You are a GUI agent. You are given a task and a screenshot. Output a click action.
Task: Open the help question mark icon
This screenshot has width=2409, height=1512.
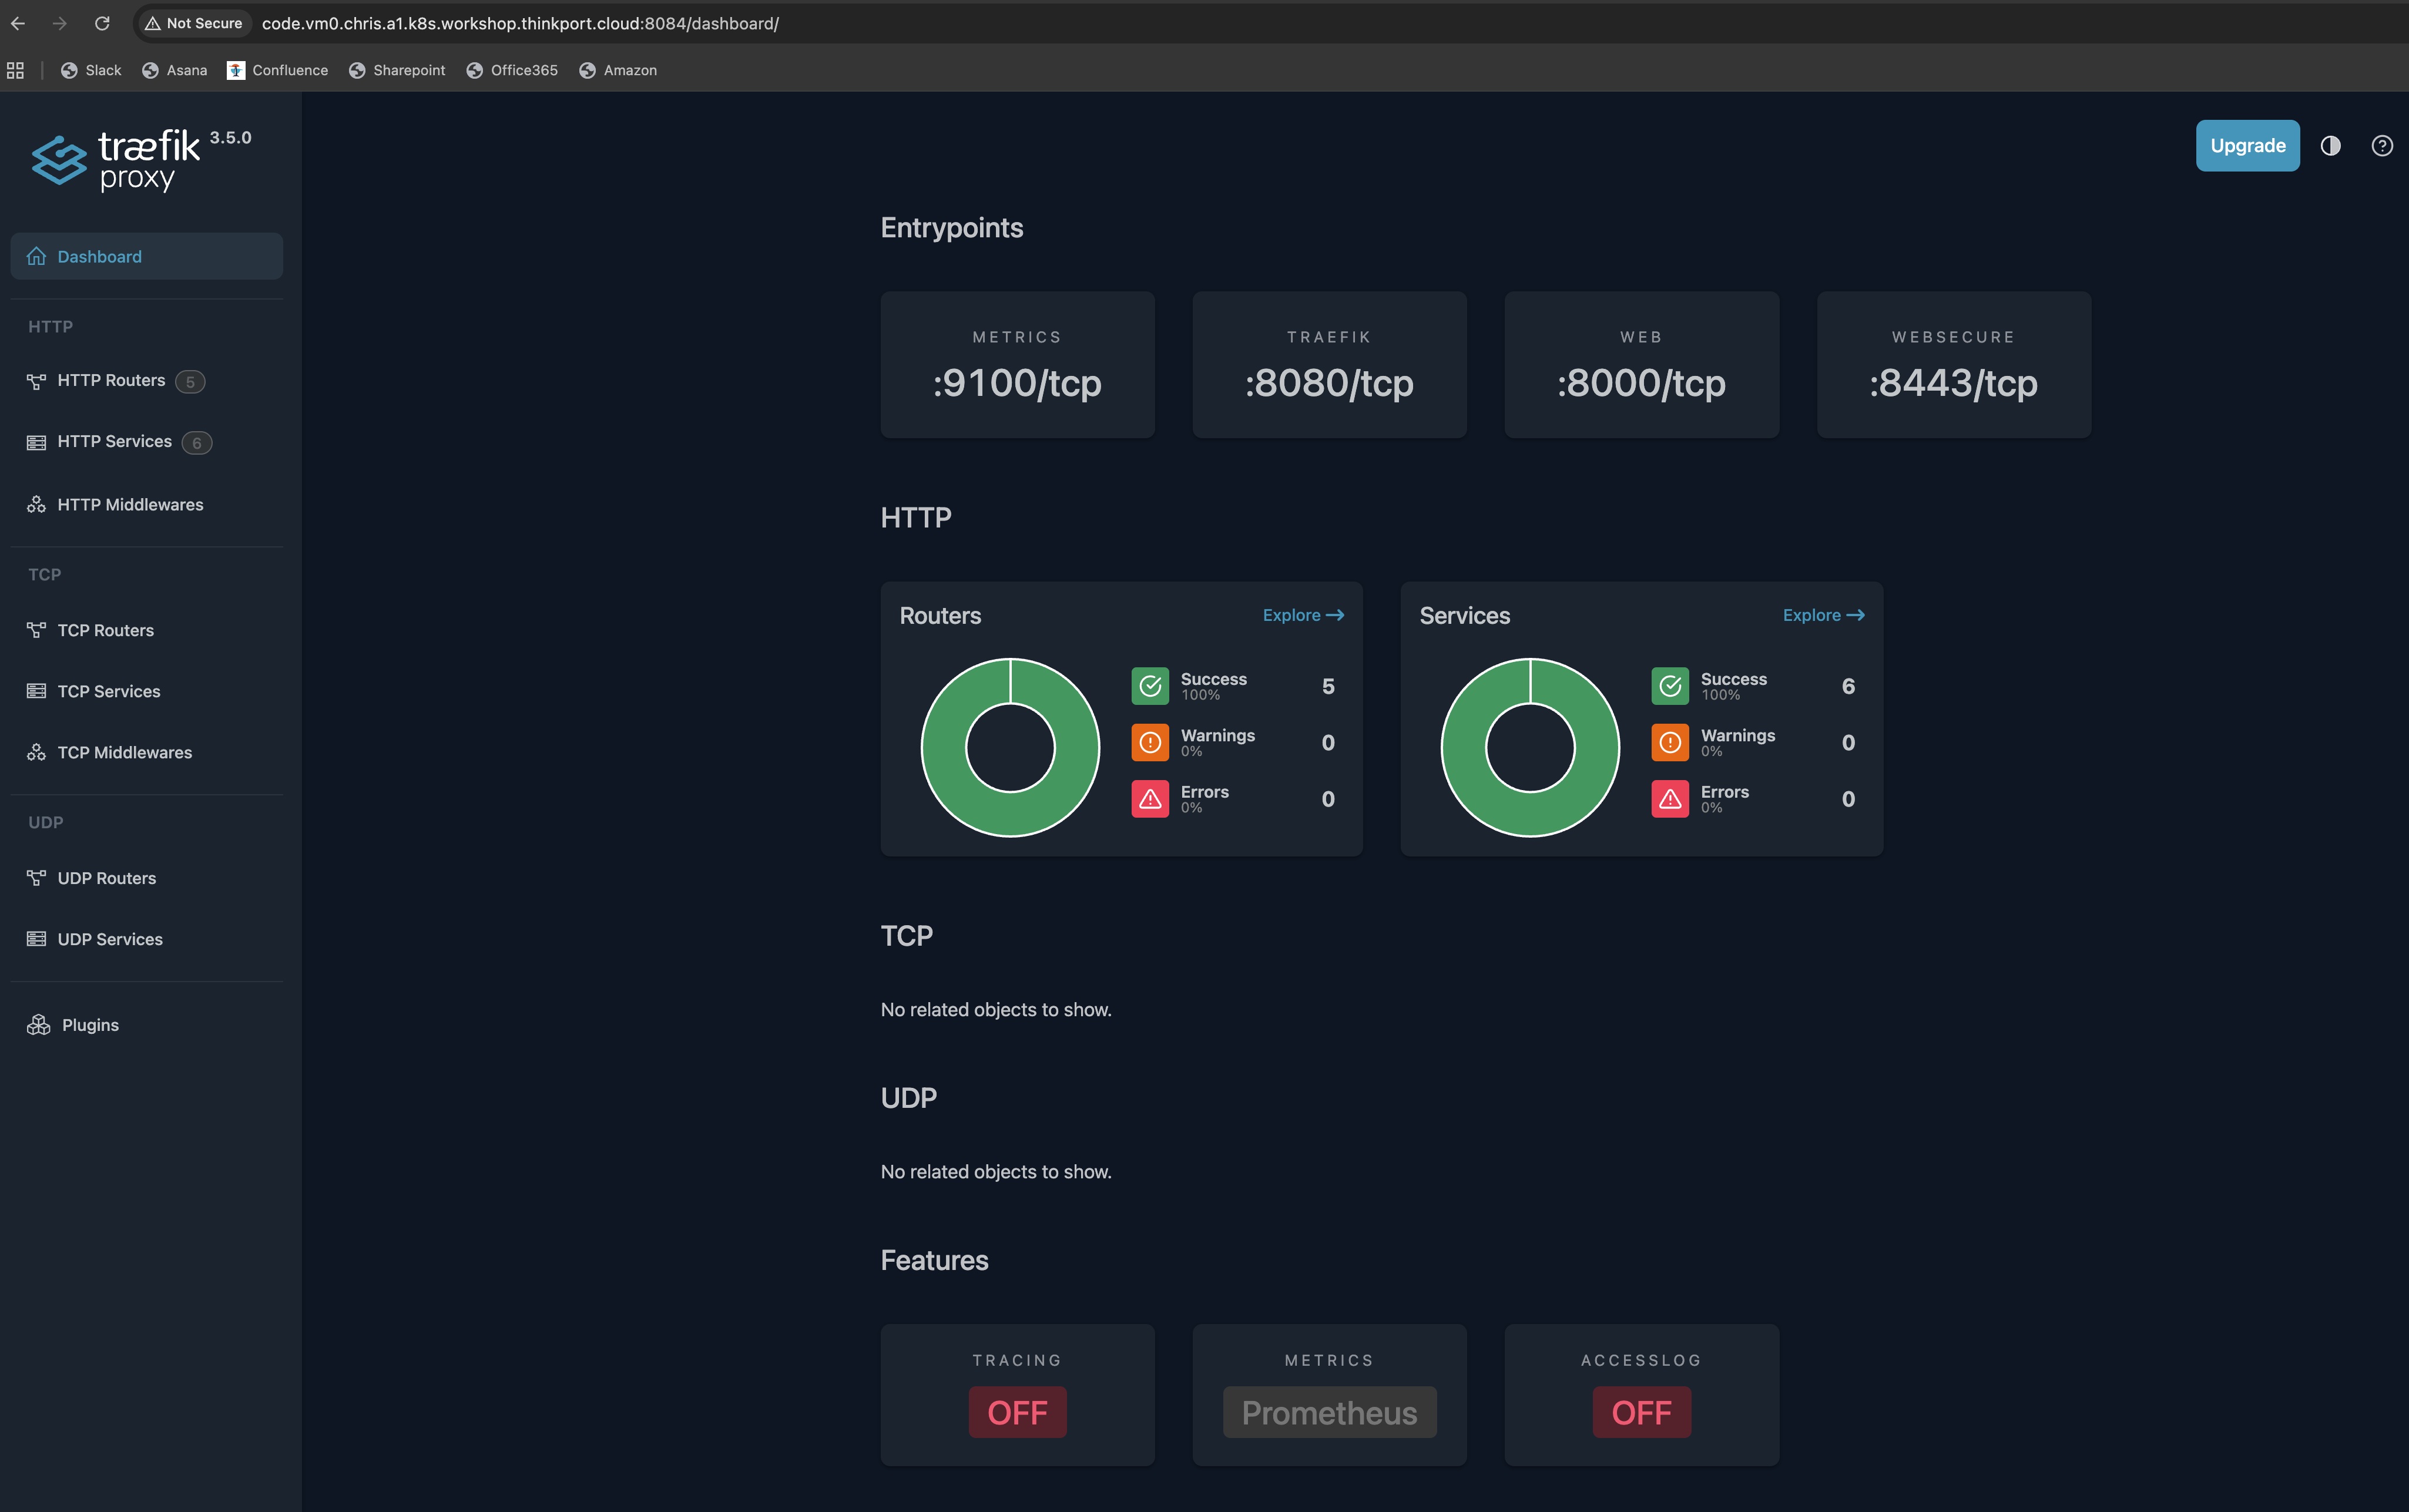coord(2382,146)
